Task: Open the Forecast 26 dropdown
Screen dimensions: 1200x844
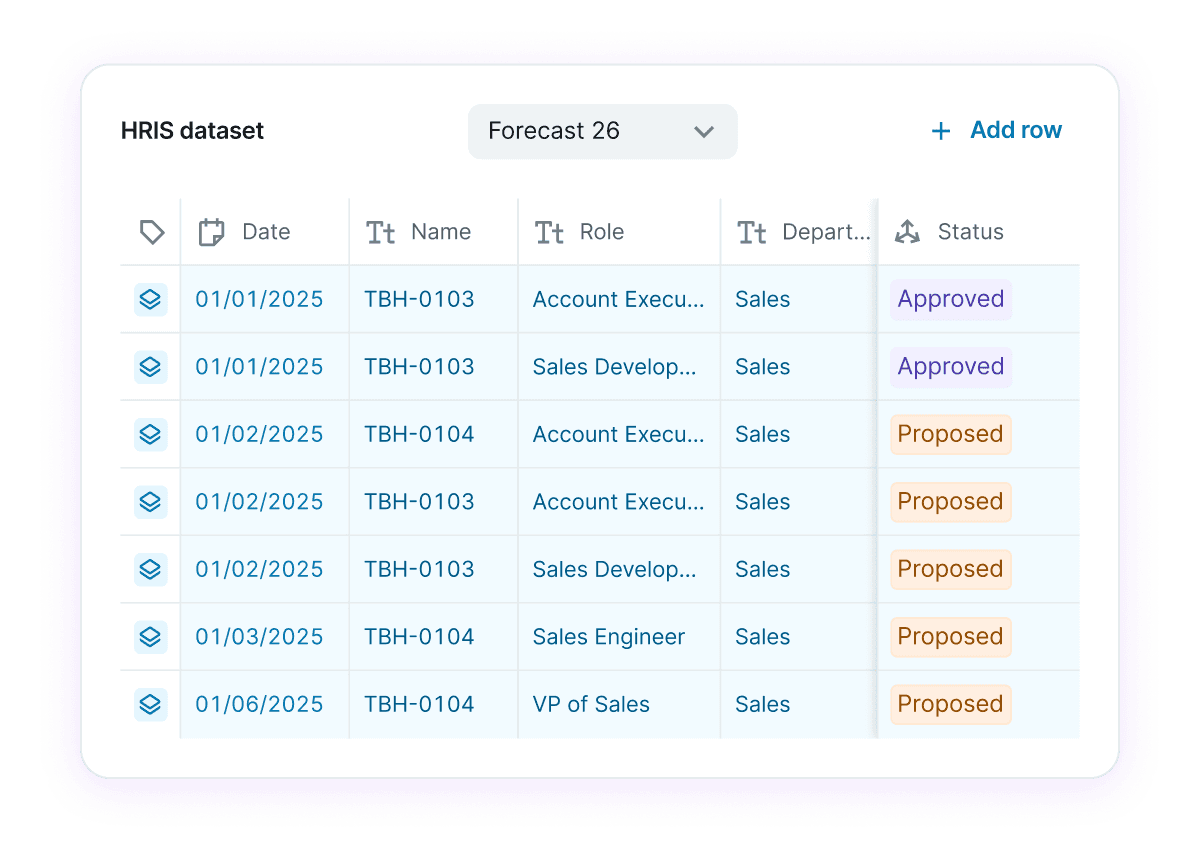Action: coord(601,131)
